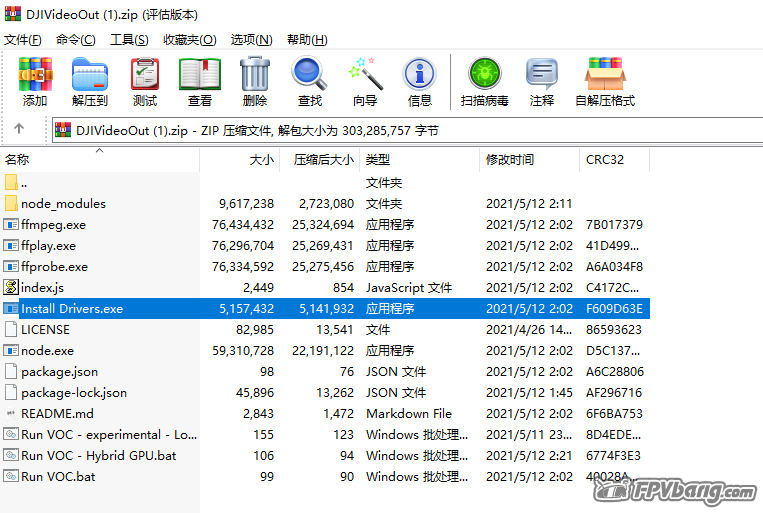Image resolution: width=763 pixels, height=513 pixels.
Task: Open the 收藏夹(O) menu
Action: click(190, 39)
